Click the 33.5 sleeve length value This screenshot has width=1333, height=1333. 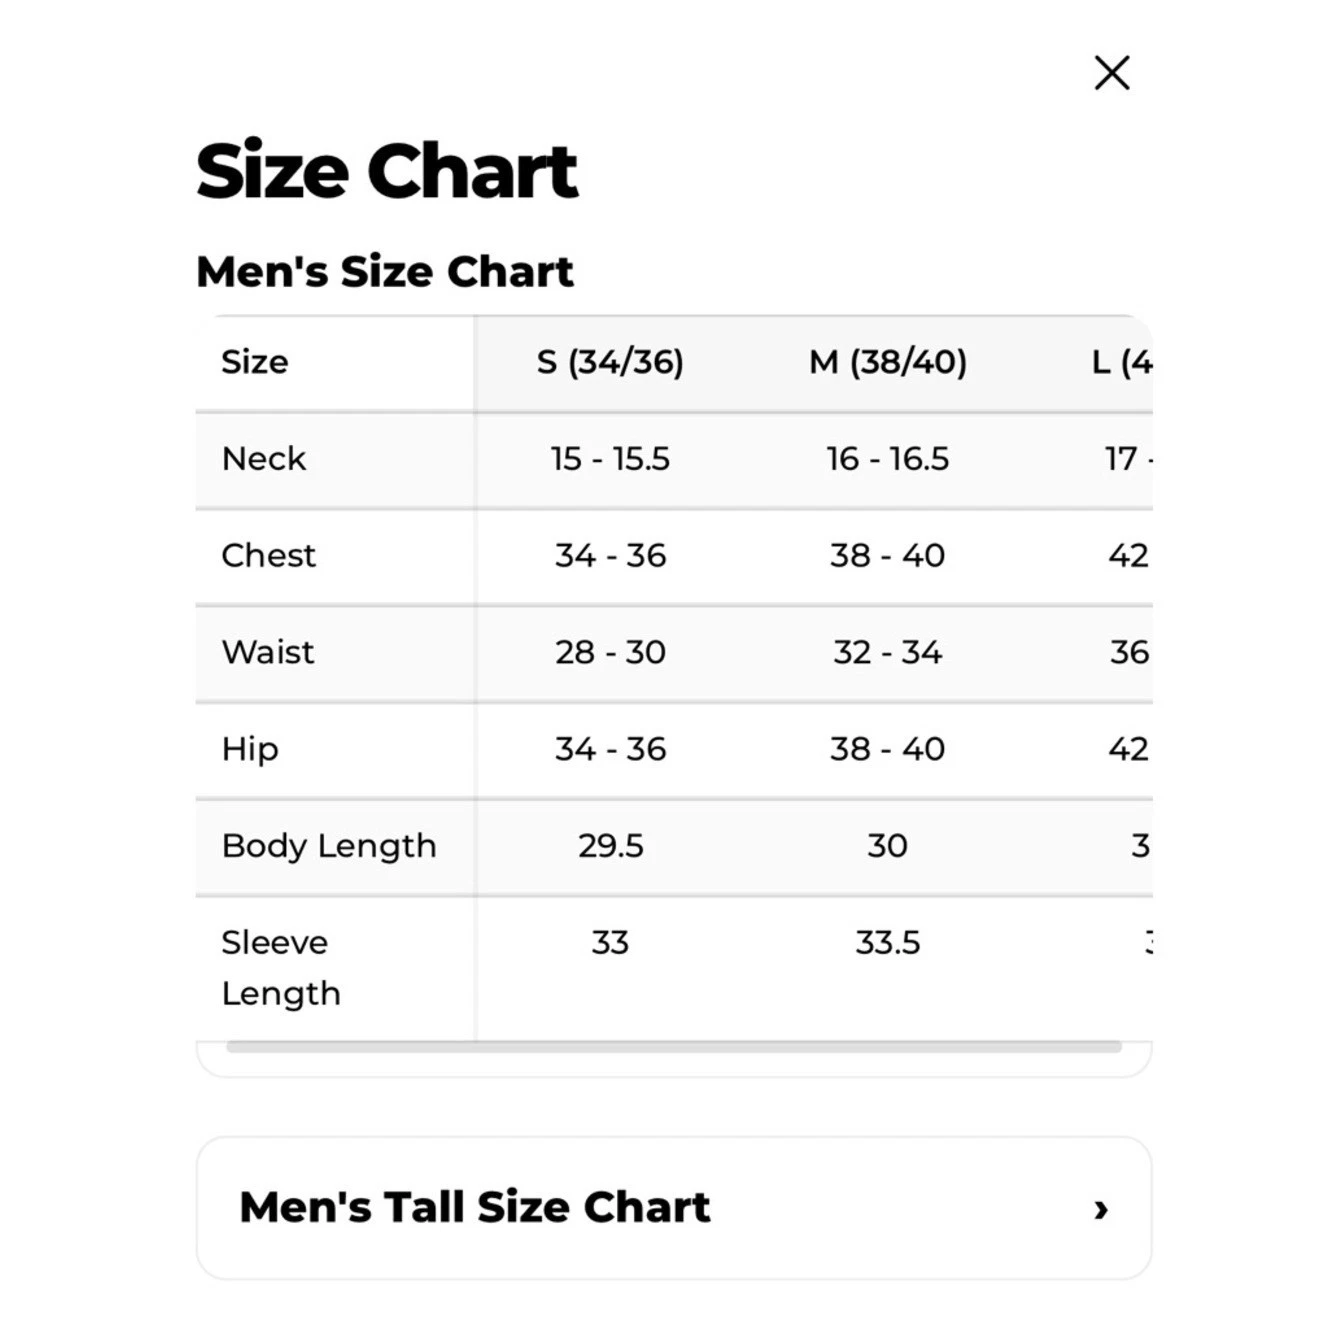[x=888, y=942]
